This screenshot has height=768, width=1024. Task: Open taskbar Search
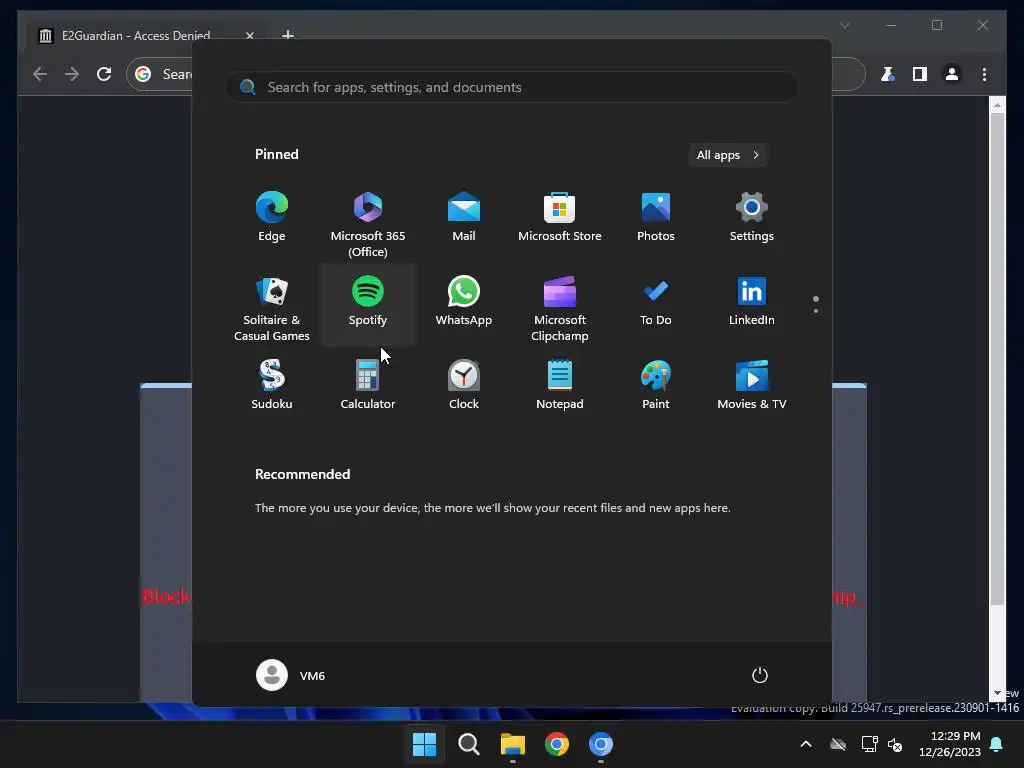click(x=468, y=744)
